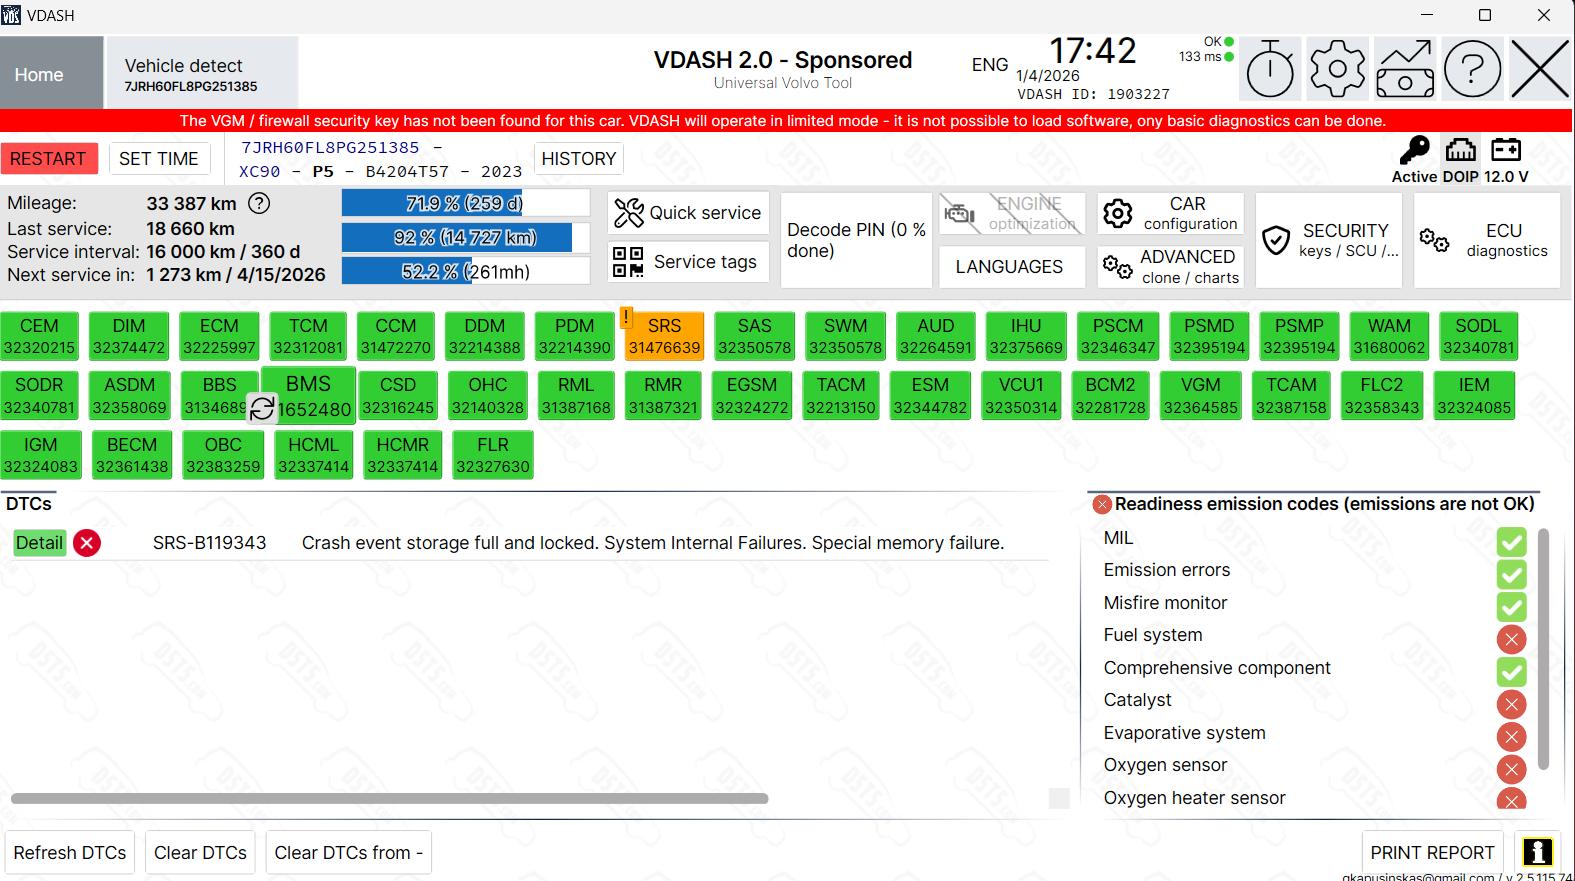The width and height of the screenshot is (1575, 881).
Task: Click the BMS refresh arrows icon
Action: 262,408
